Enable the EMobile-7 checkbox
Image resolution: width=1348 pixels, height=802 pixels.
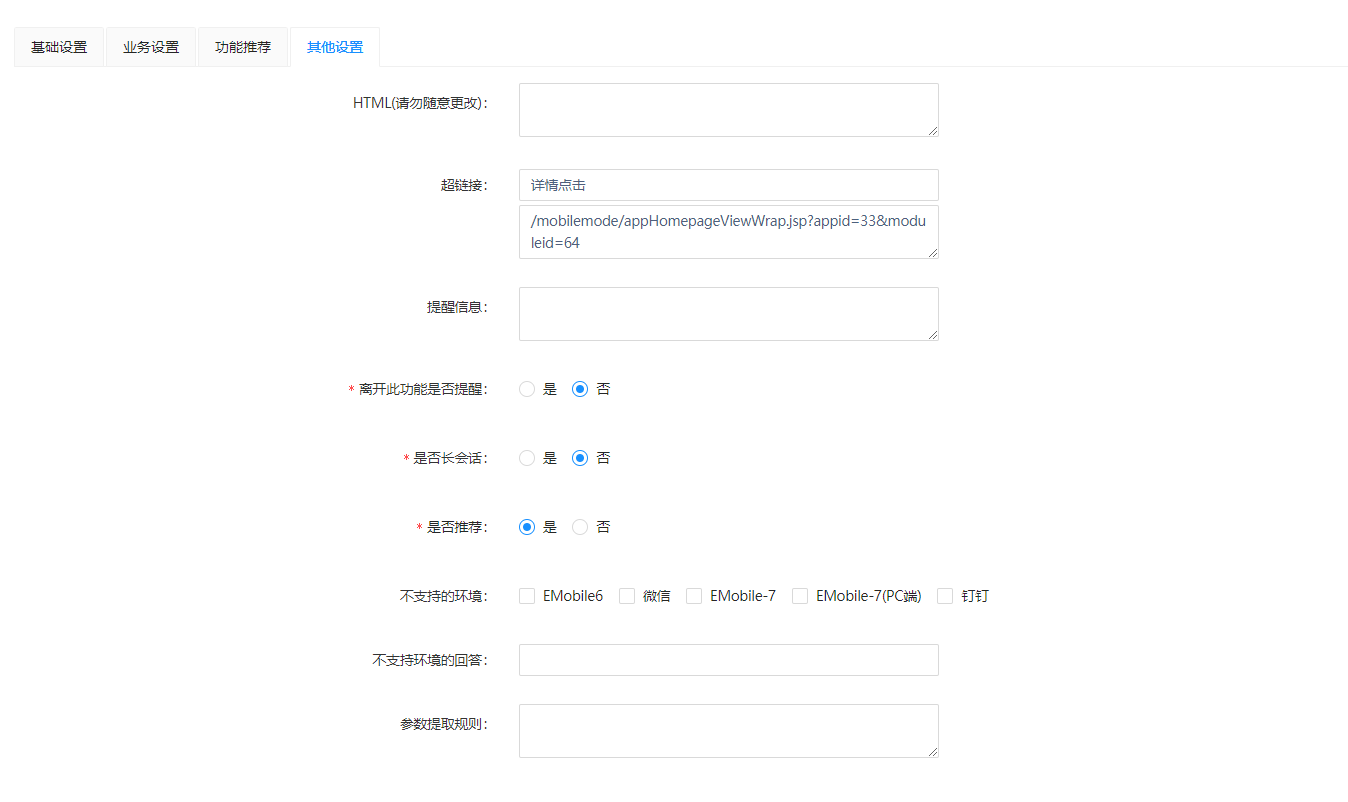[694, 596]
